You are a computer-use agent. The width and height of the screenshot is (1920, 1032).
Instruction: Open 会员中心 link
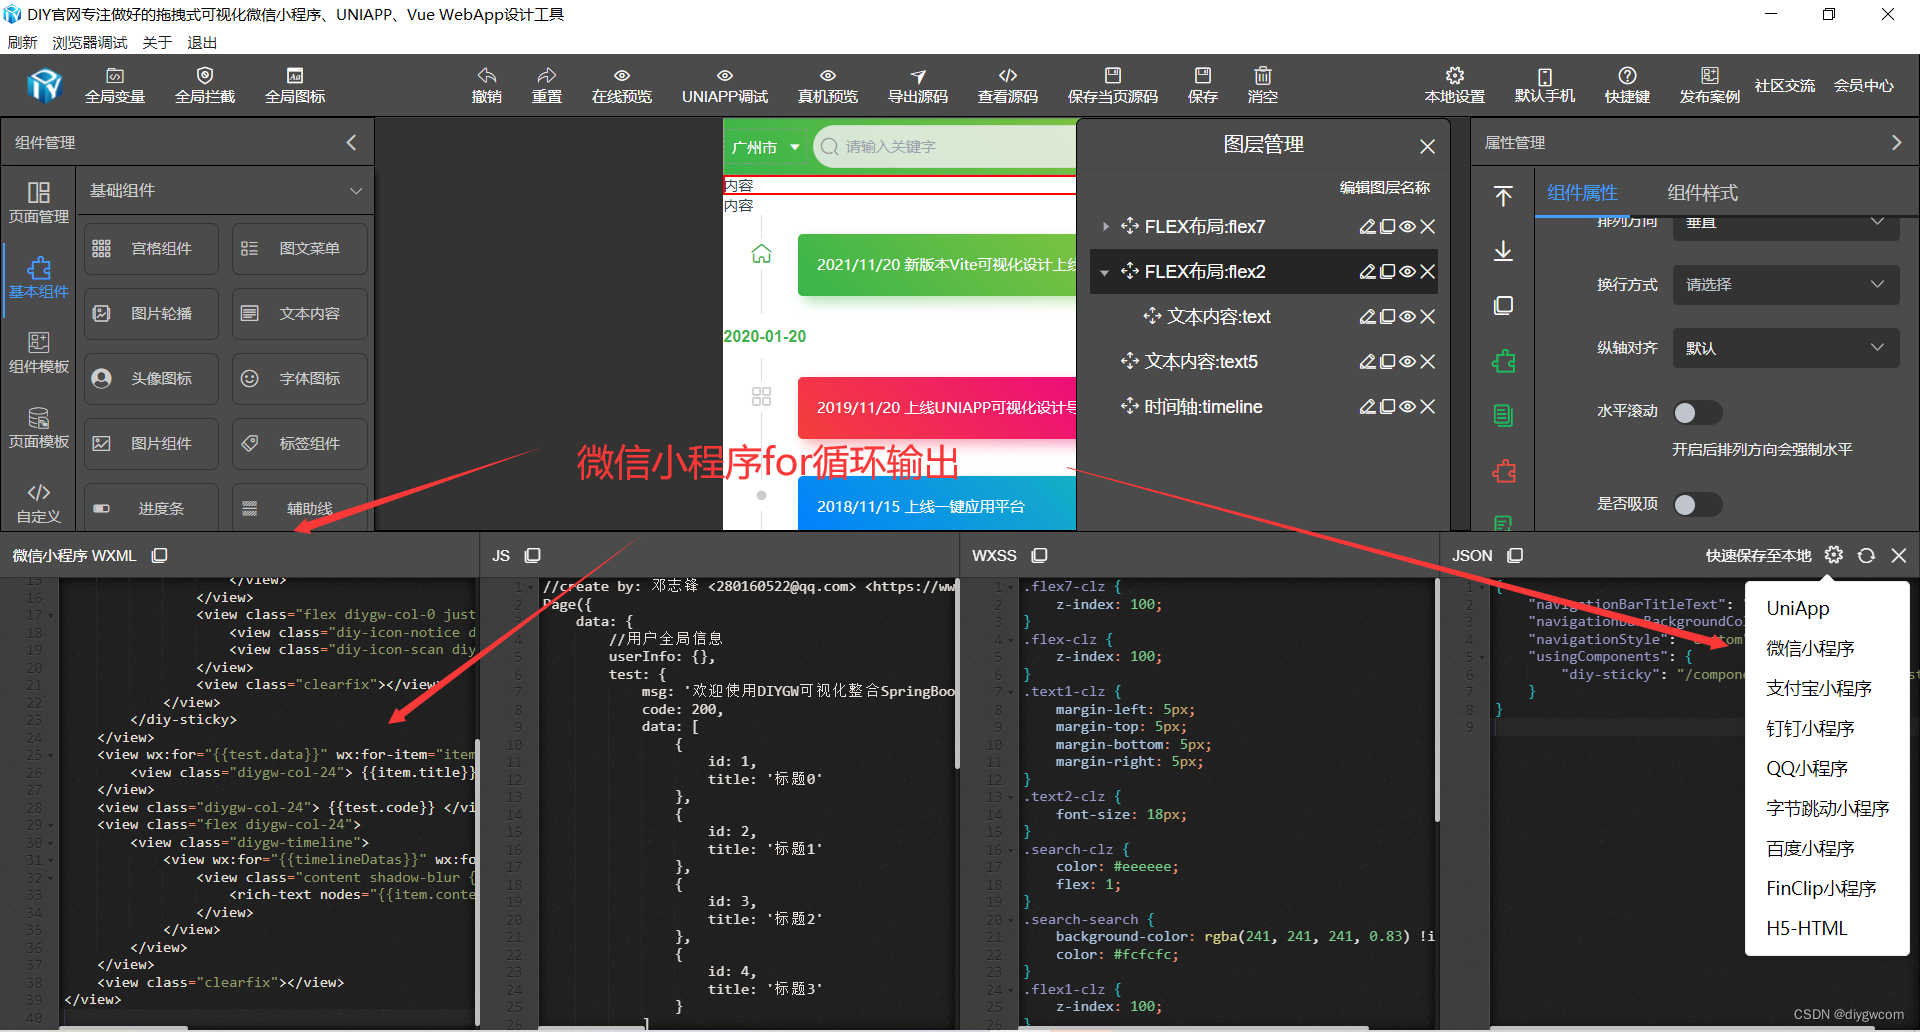pos(1864,86)
